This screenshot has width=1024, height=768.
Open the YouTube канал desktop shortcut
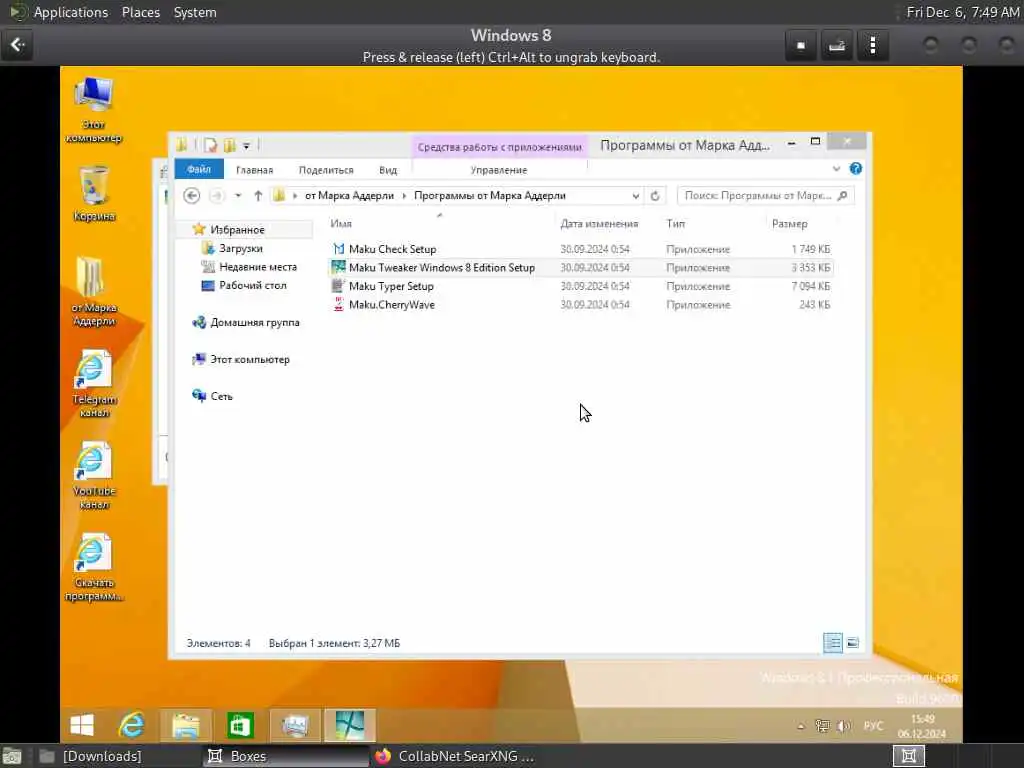pyautogui.click(x=94, y=475)
